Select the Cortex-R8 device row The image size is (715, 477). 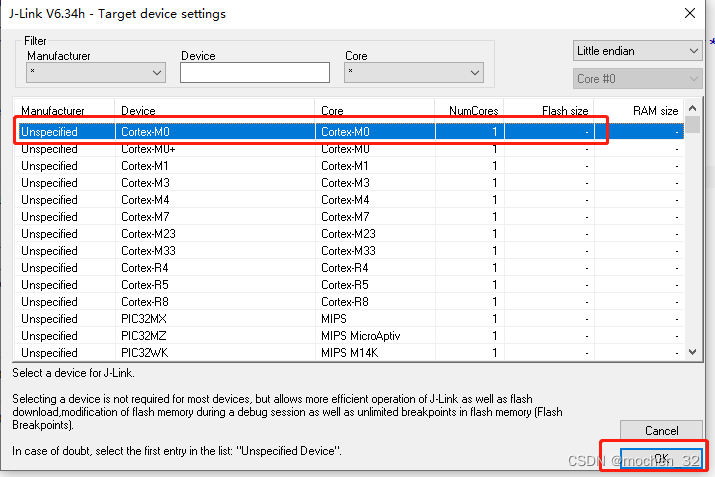(x=350, y=302)
